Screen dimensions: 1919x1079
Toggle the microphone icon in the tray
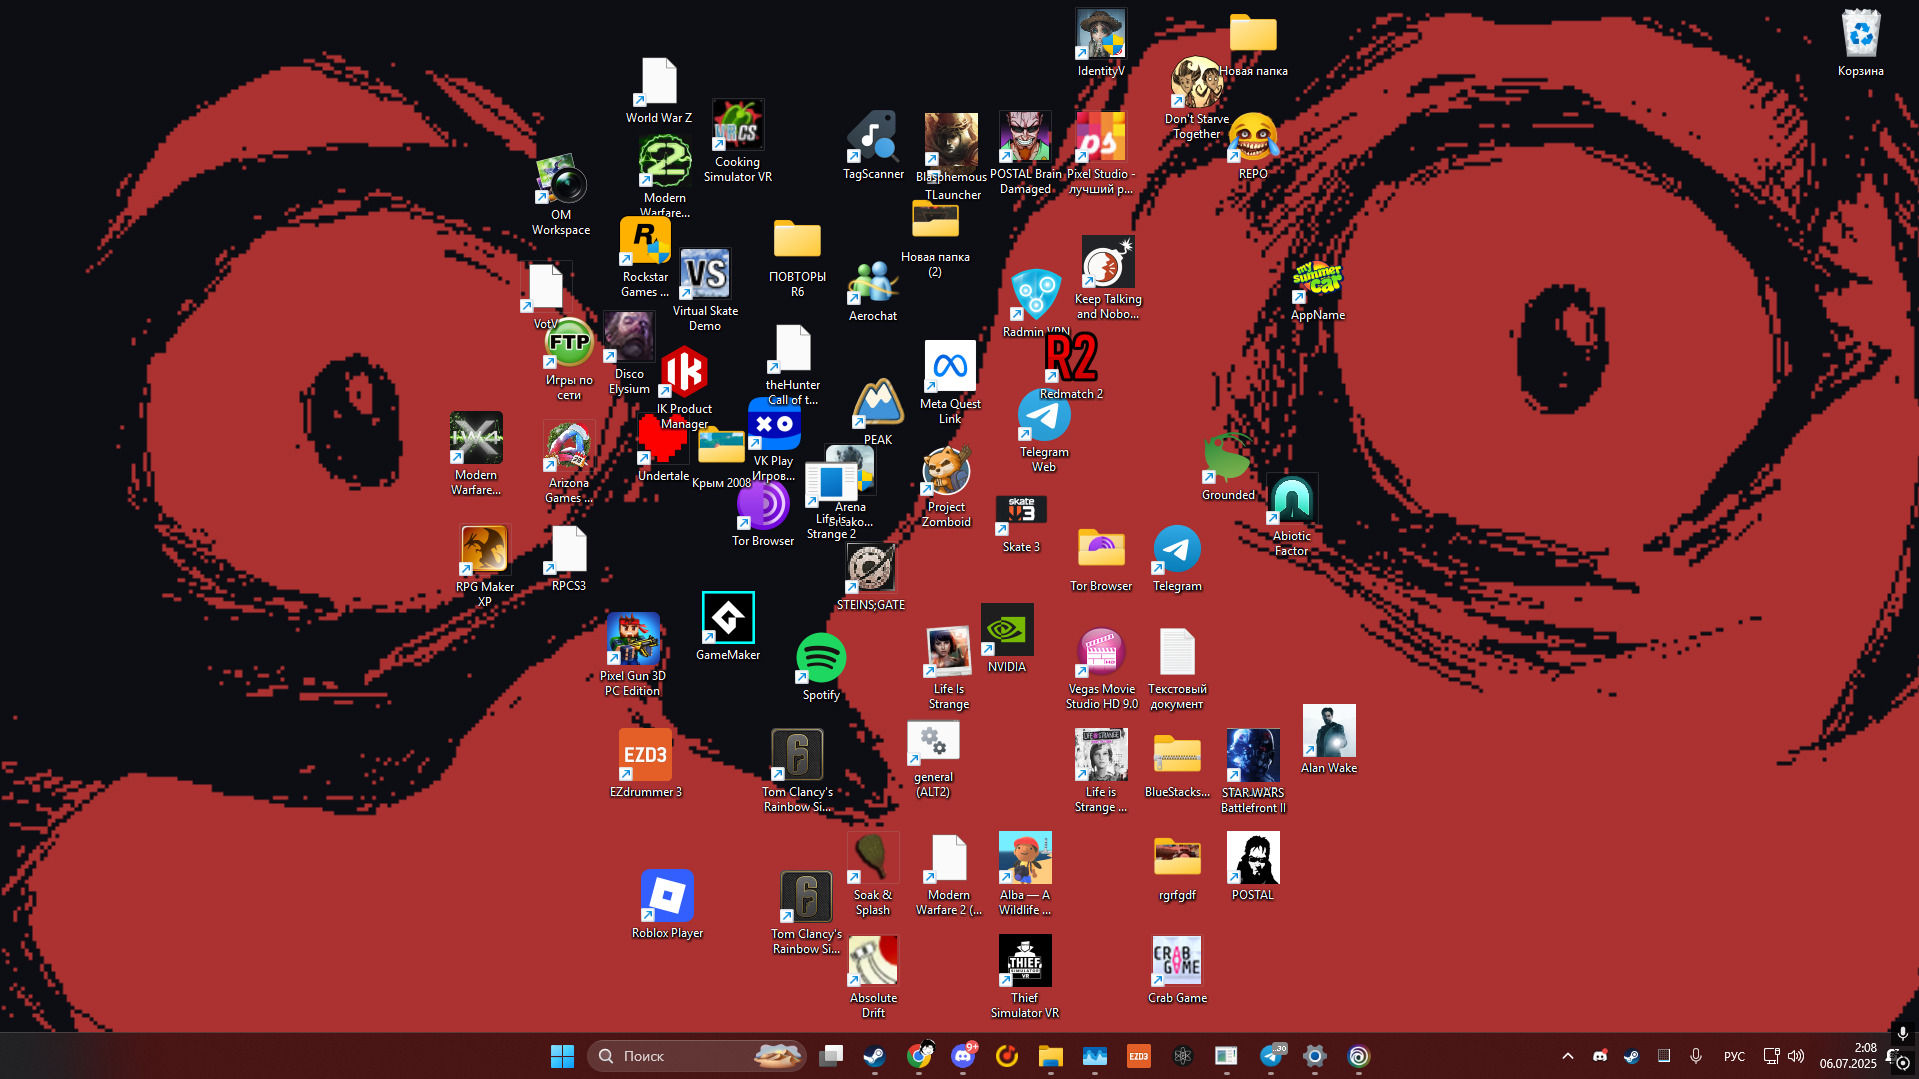(x=1696, y=1056)
